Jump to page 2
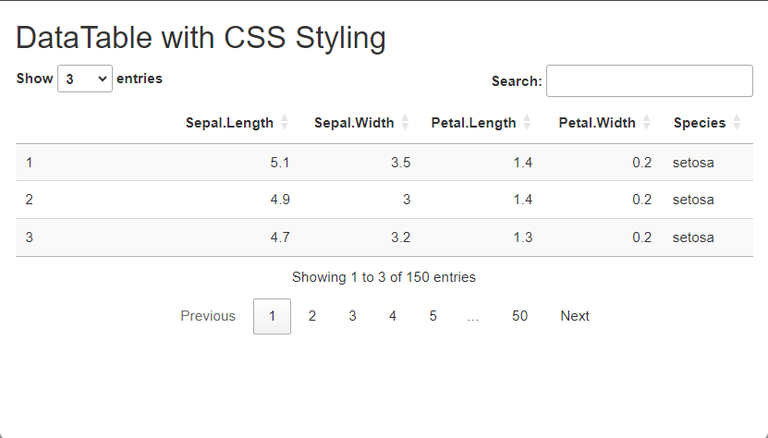768x438 pixels. click(x=312, y=316)
